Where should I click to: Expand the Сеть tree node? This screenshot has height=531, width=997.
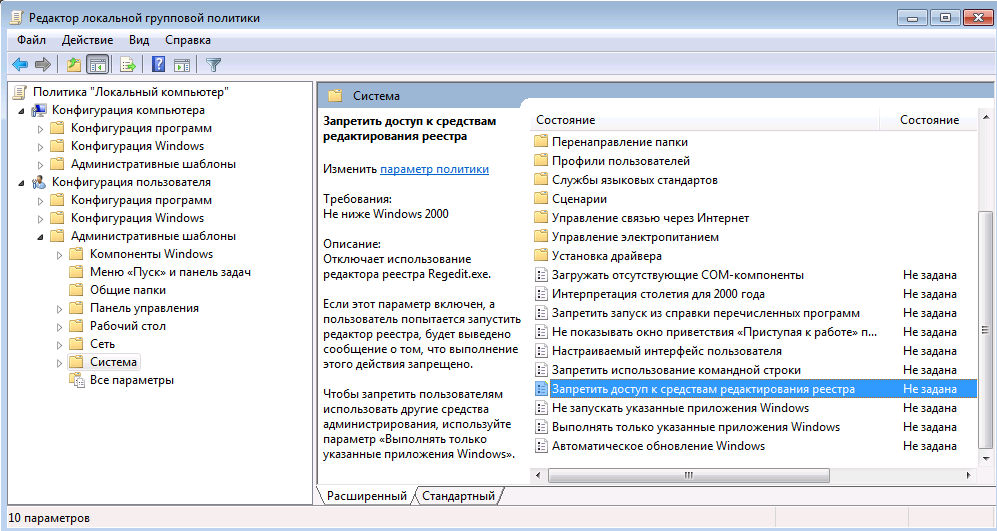pos(60,345)
